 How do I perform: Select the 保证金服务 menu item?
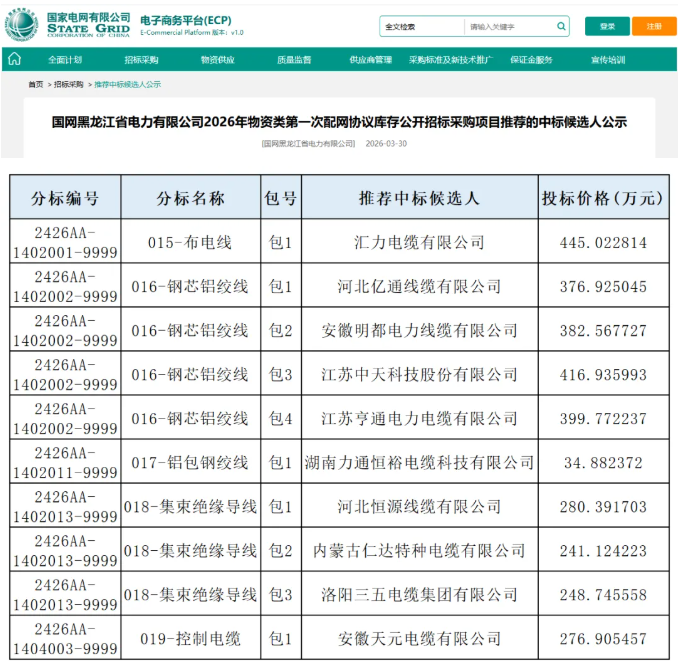coord(530,60)
